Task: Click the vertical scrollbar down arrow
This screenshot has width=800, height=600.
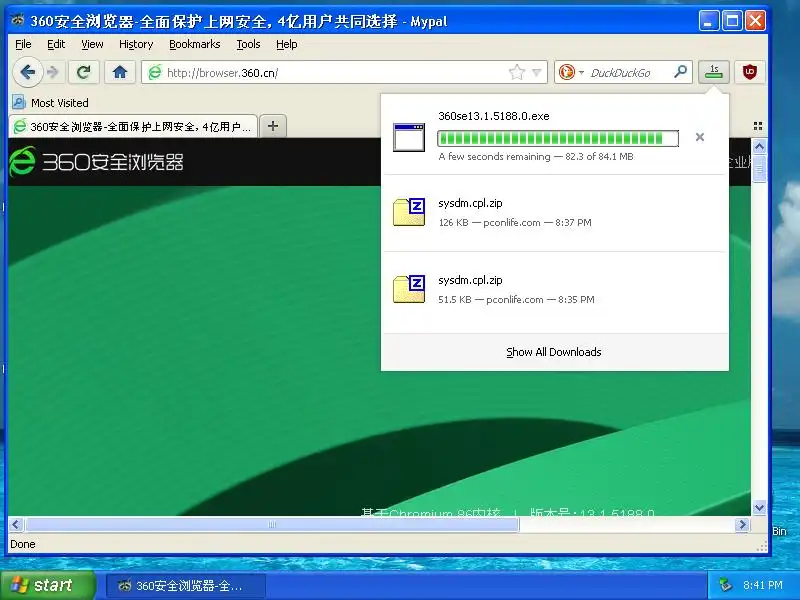Action: point(759,507)
